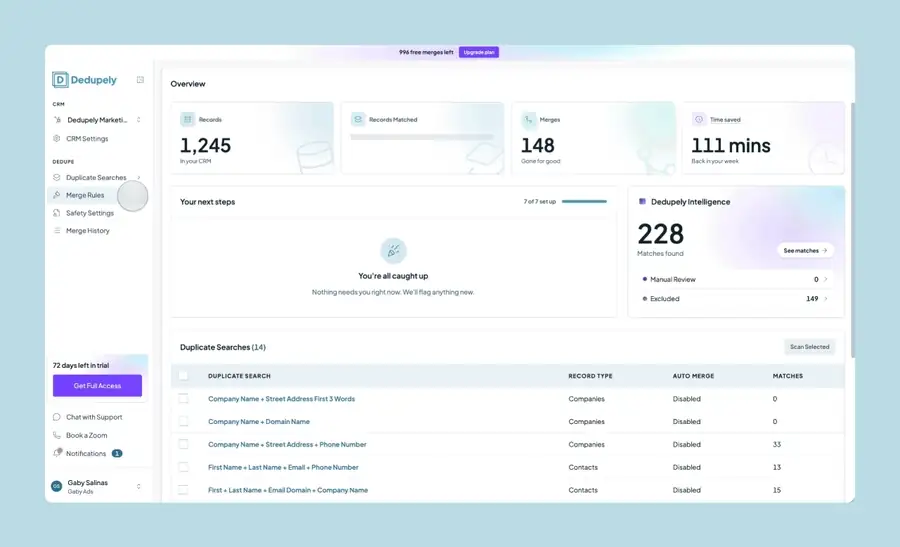900x547 pixels.
Task: Click the Chat with Support bubble icon
Action: (x=57, y=417)
